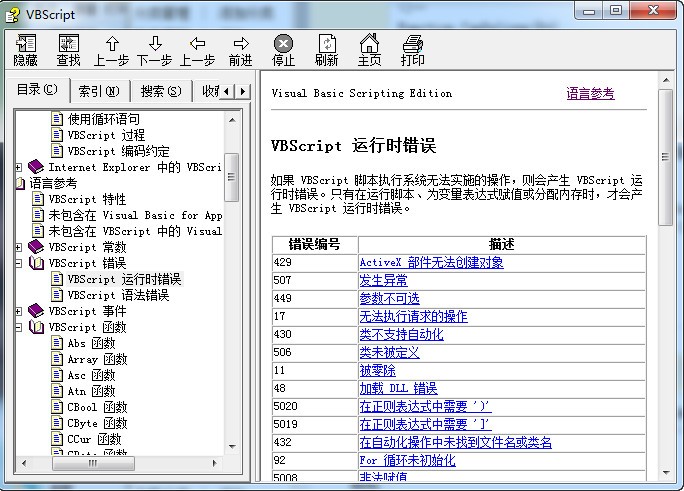
Task: Switch to the 搜索 (Search) tab
Action: pyautogui.click(x=161, y=91)
